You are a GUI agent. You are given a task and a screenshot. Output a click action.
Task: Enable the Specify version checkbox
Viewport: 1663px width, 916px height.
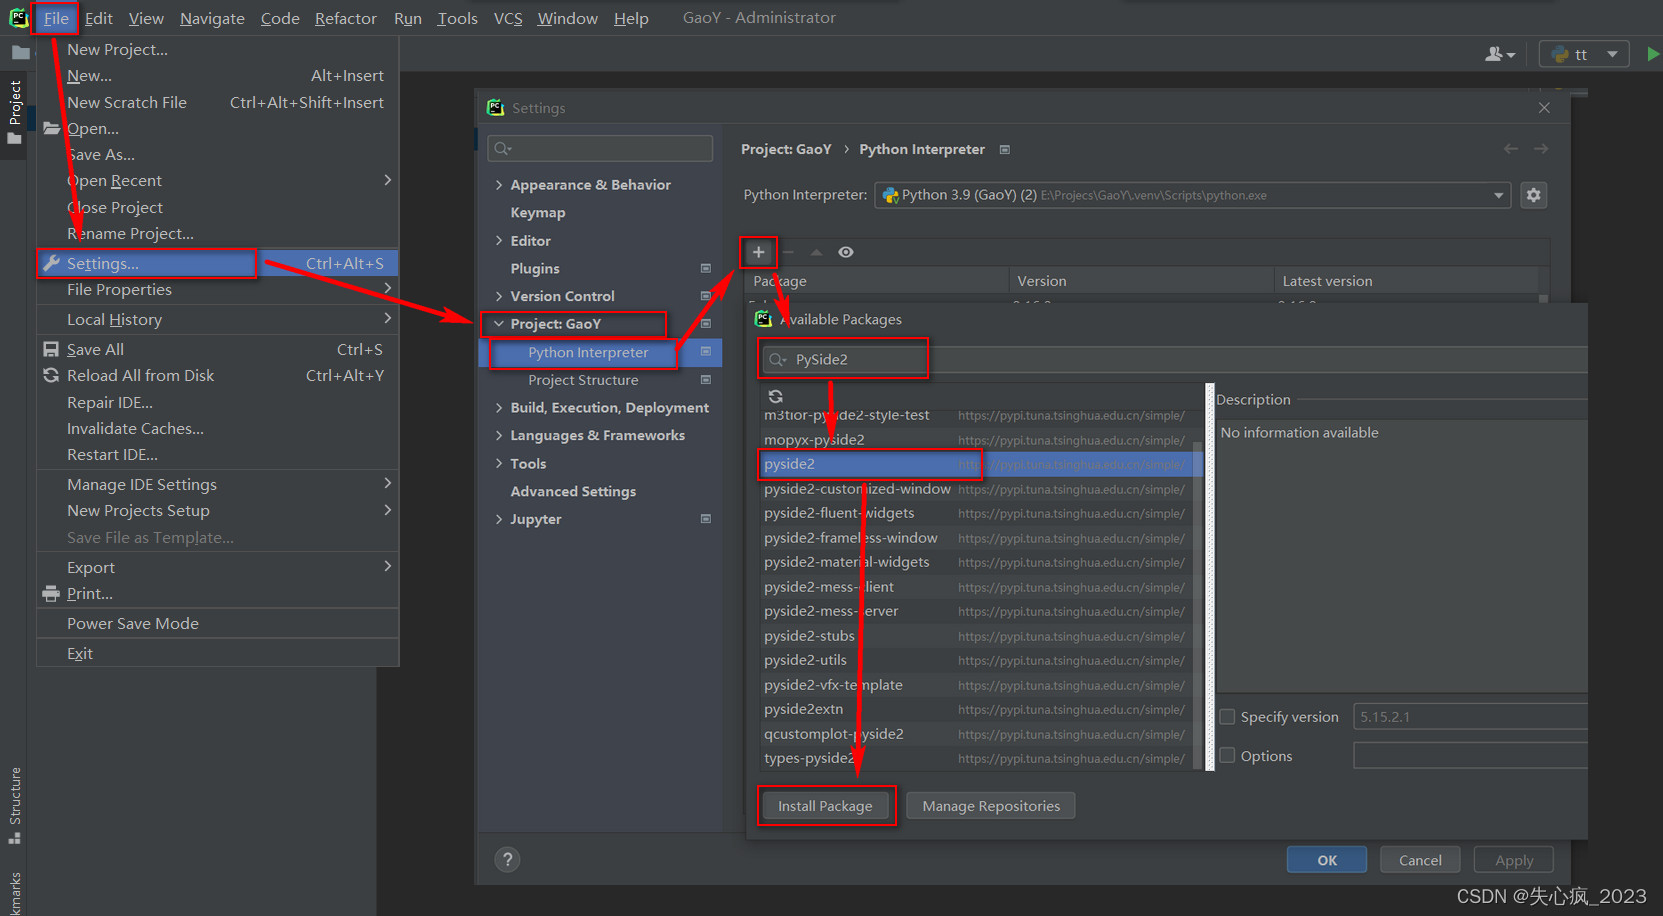point(1227,717)
